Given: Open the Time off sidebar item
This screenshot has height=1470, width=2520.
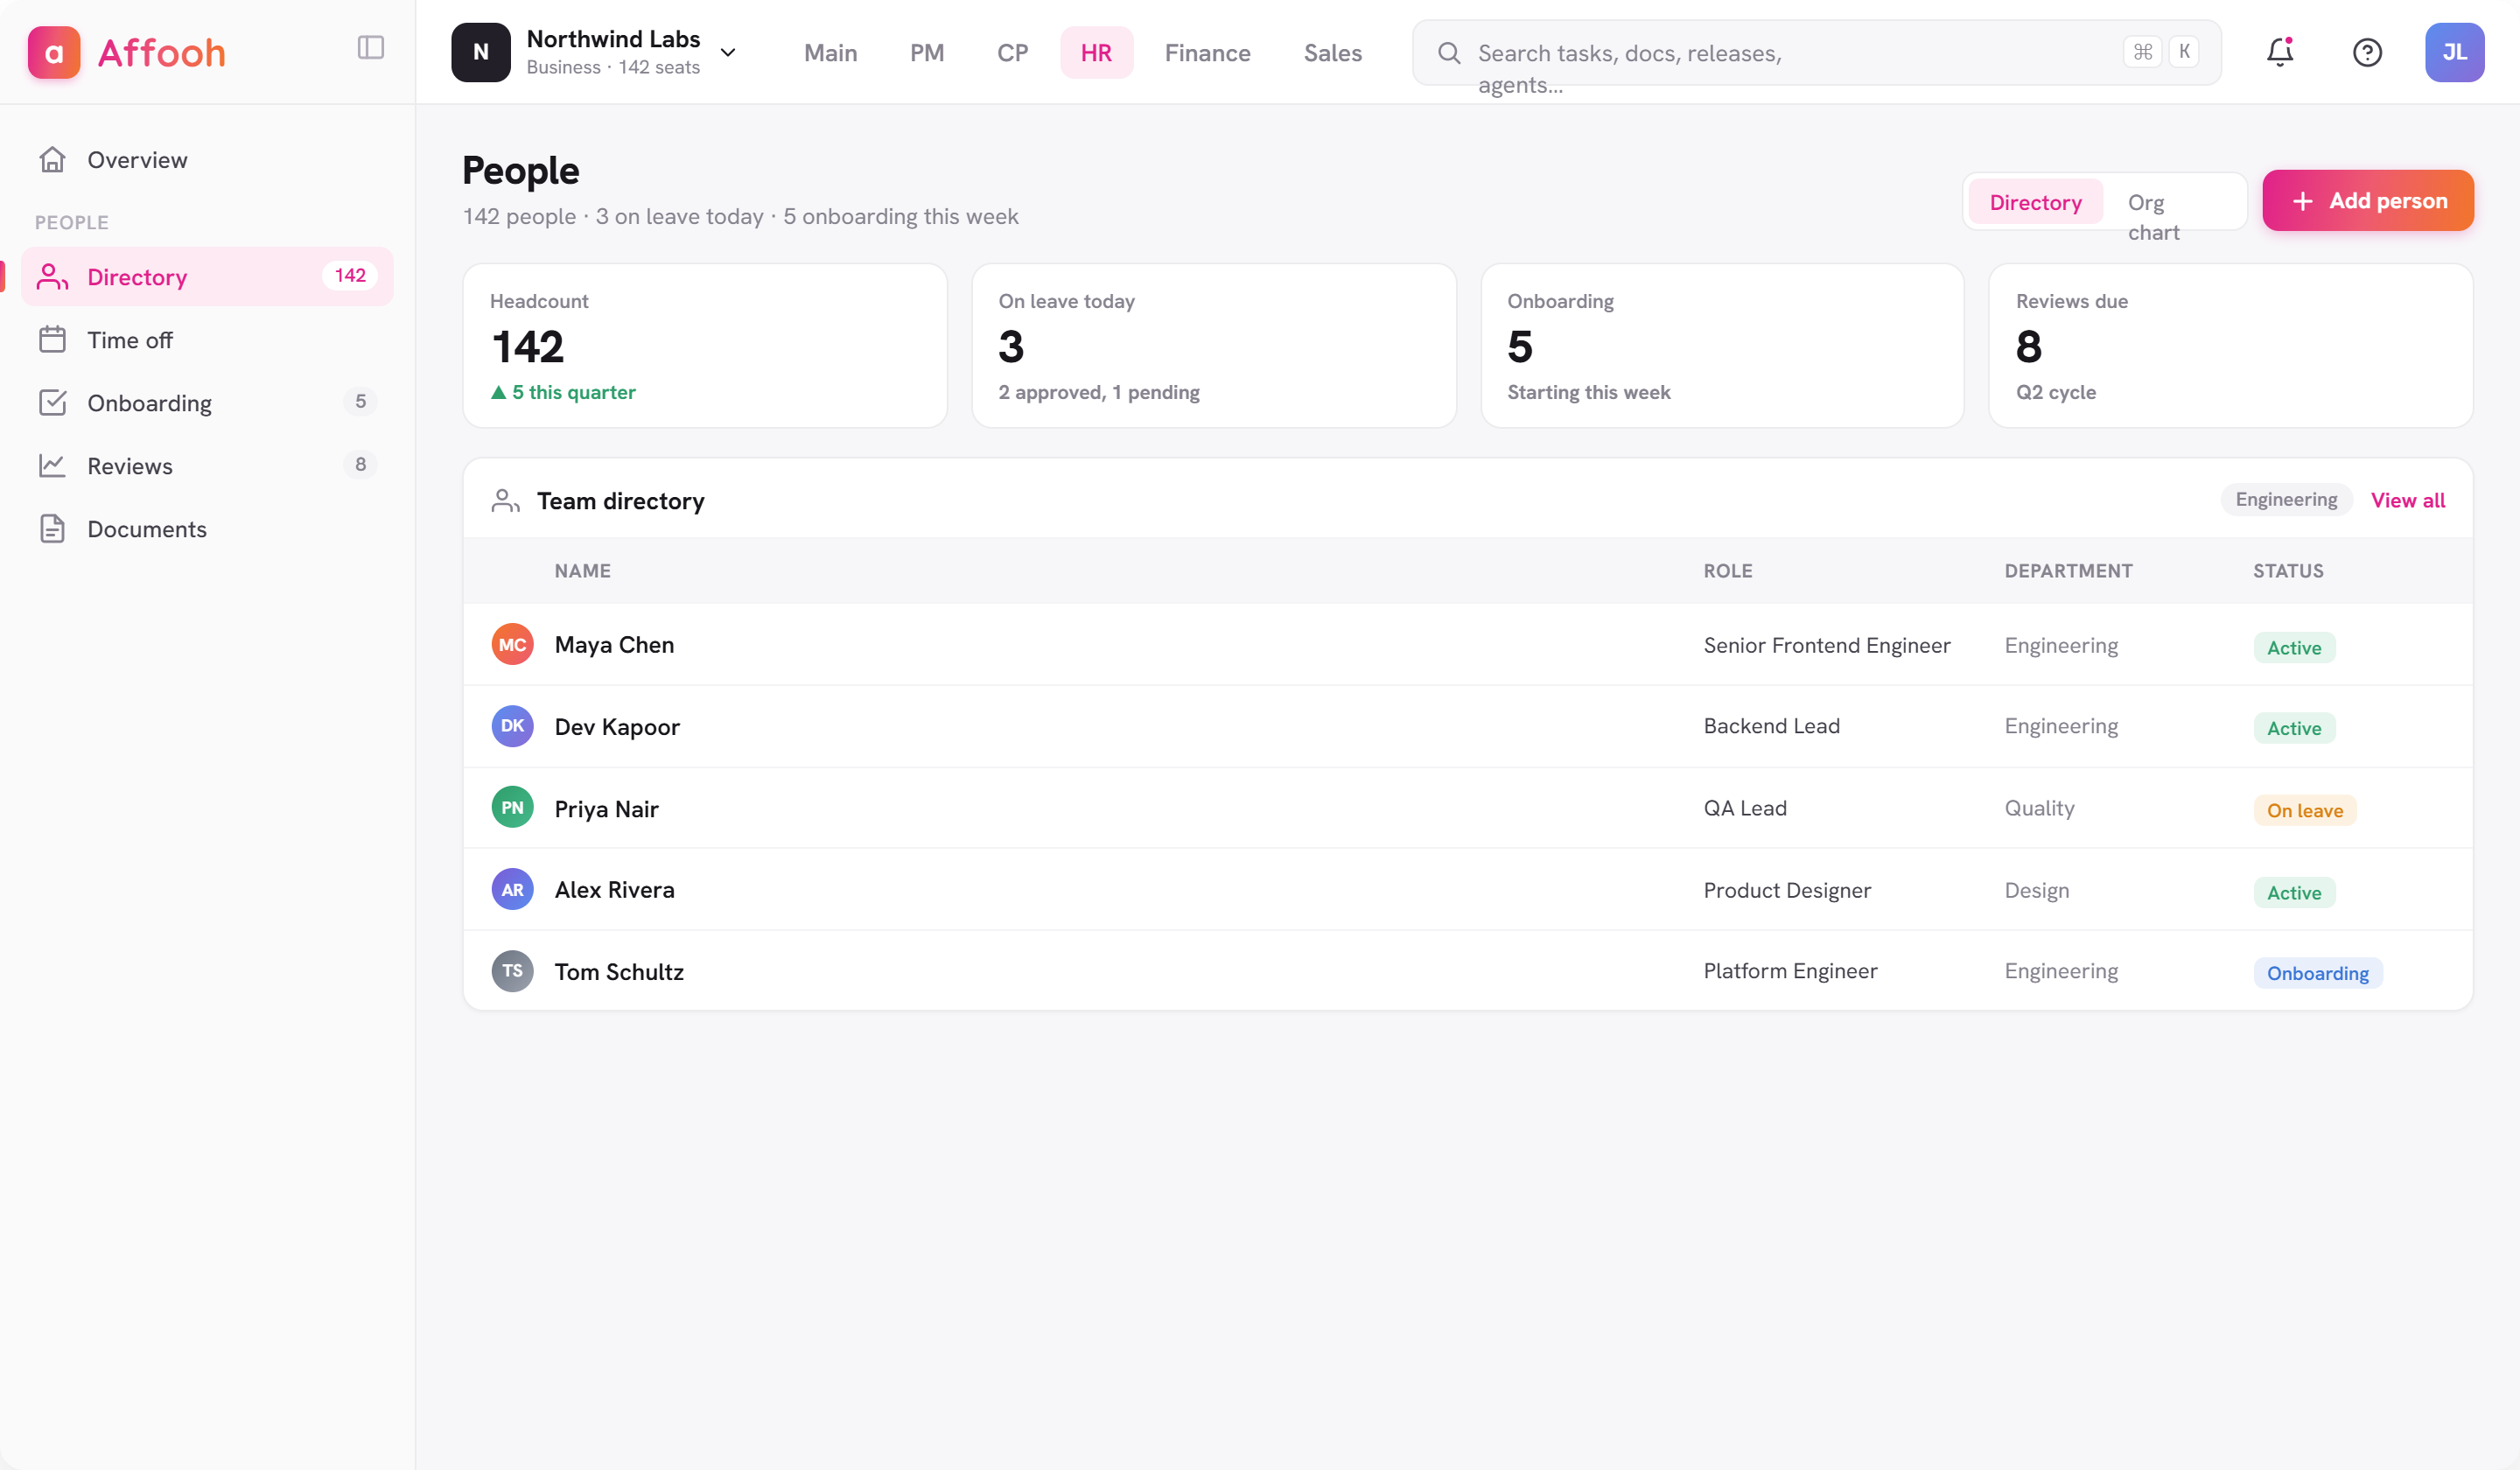Looking at the screenshot, I should pos(207,340).
